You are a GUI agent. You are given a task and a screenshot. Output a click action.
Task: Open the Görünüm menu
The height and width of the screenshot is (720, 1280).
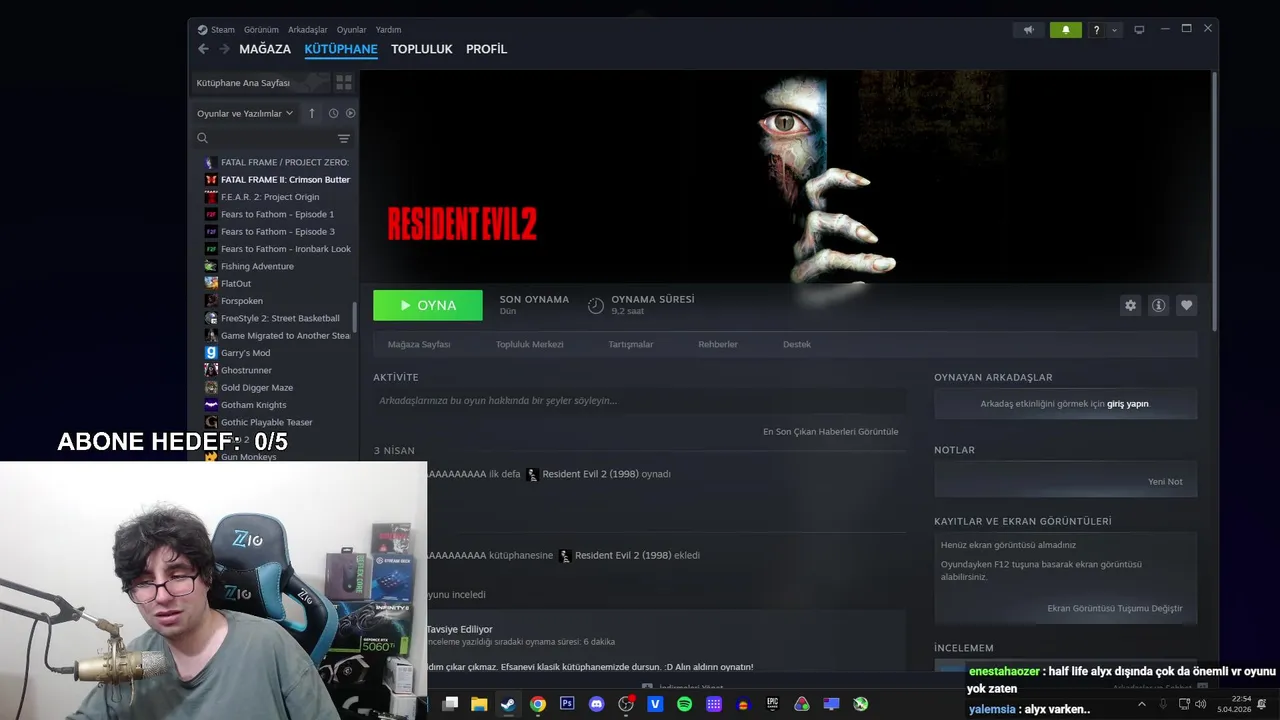click(261, 30)
